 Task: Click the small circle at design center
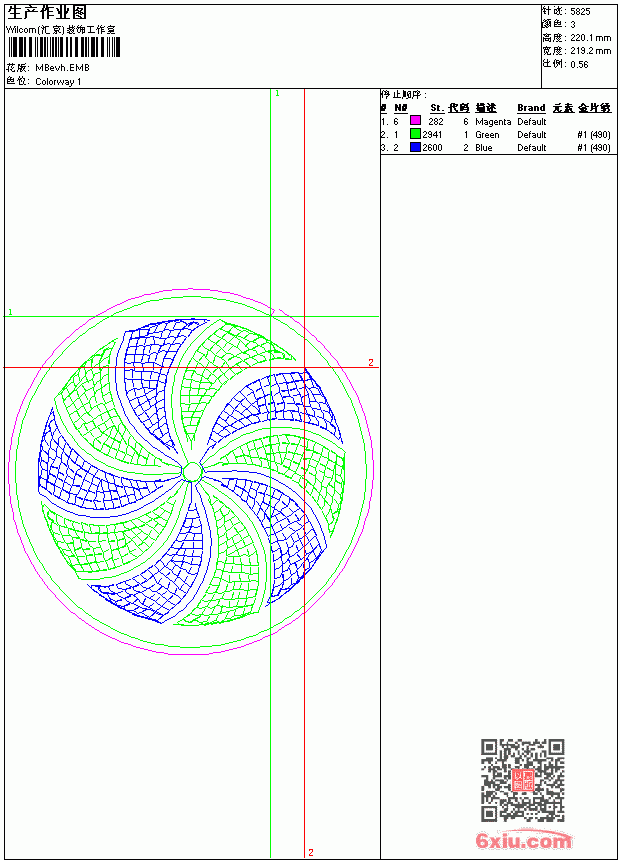click(x=192, y=472)
